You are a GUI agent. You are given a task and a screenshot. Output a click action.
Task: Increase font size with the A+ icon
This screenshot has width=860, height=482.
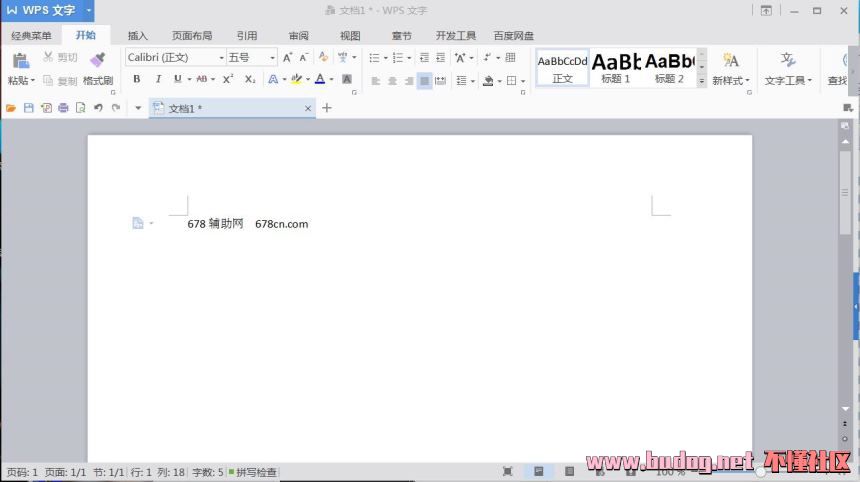pyautogui.click(x=288, y=58)
